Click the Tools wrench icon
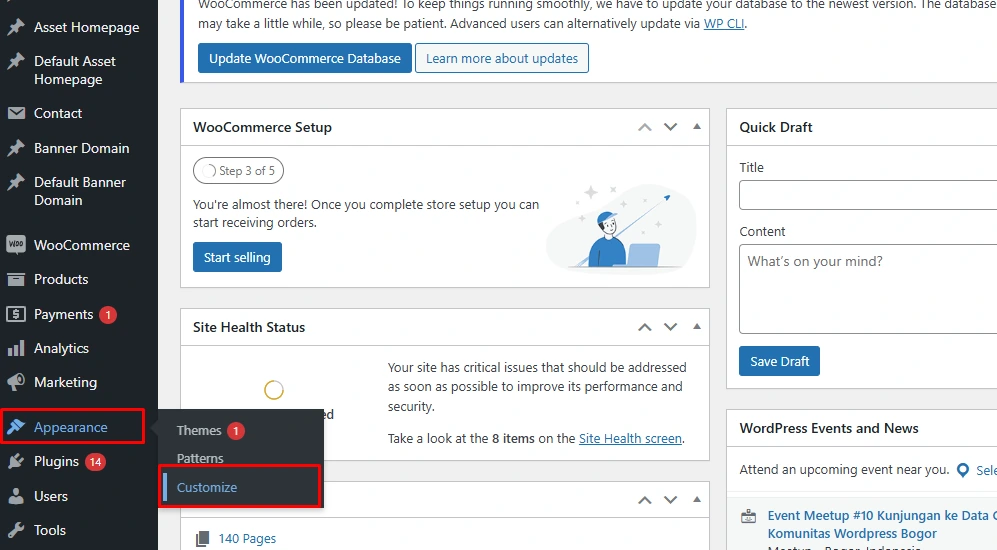Image resolution: width=997 pixels, height=550 pixels. [x=16, y=530]
